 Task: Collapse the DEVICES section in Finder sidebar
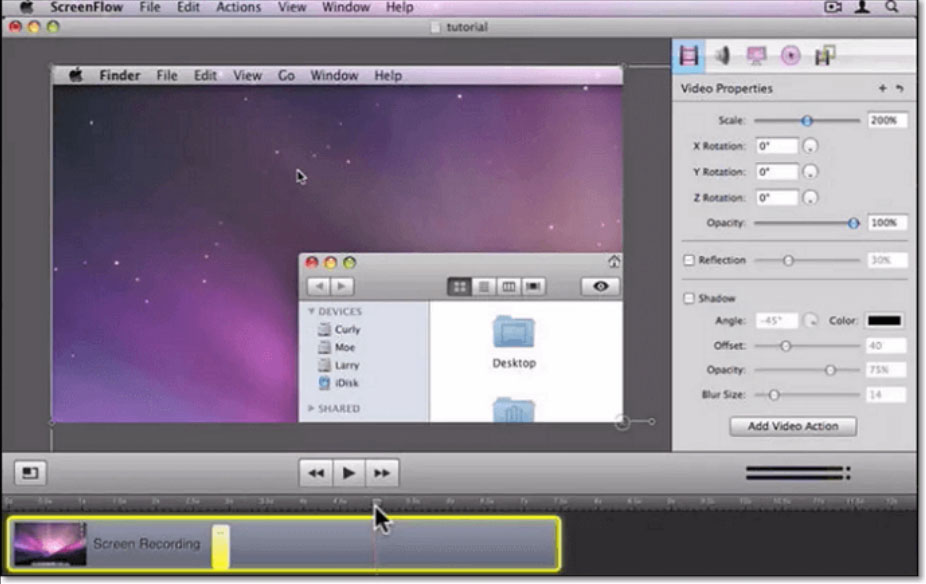pyautogui.click(x=311, y=311)
